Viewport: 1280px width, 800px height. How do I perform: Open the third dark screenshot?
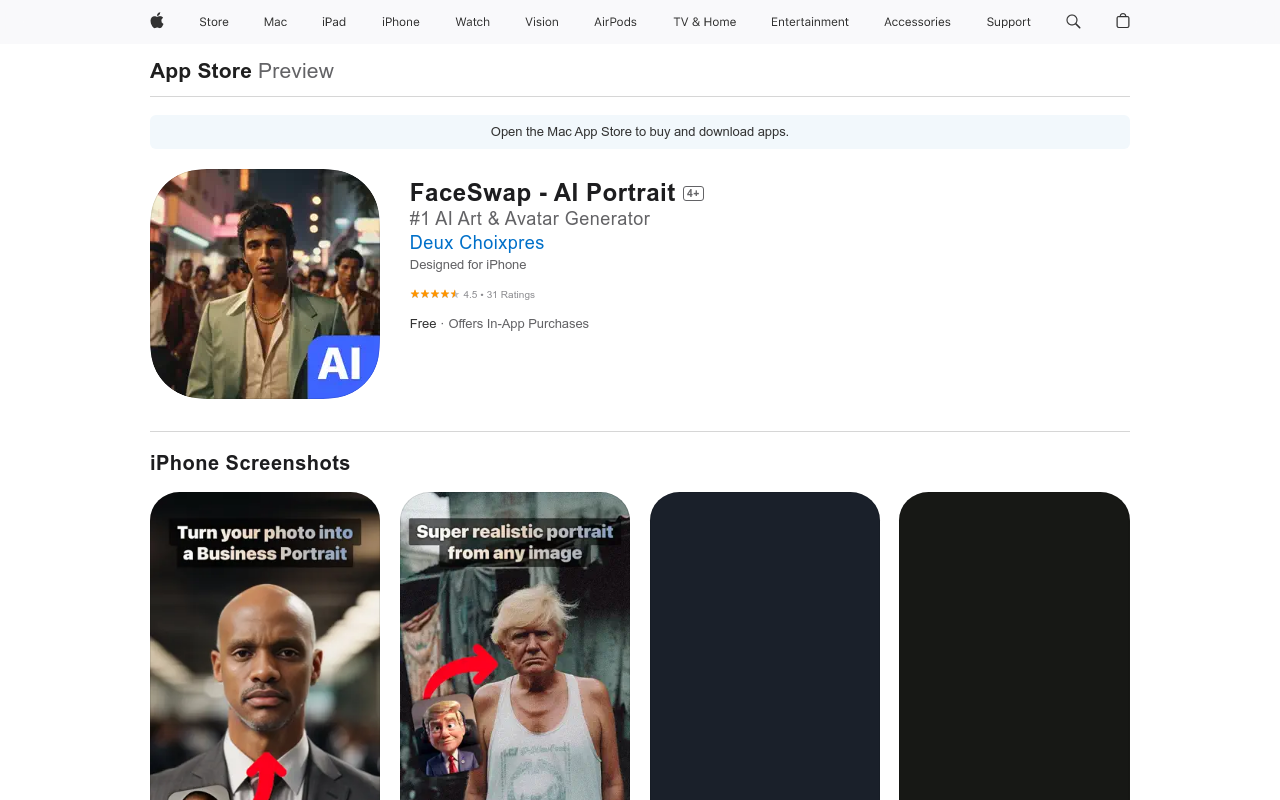(x=765, y=646)
